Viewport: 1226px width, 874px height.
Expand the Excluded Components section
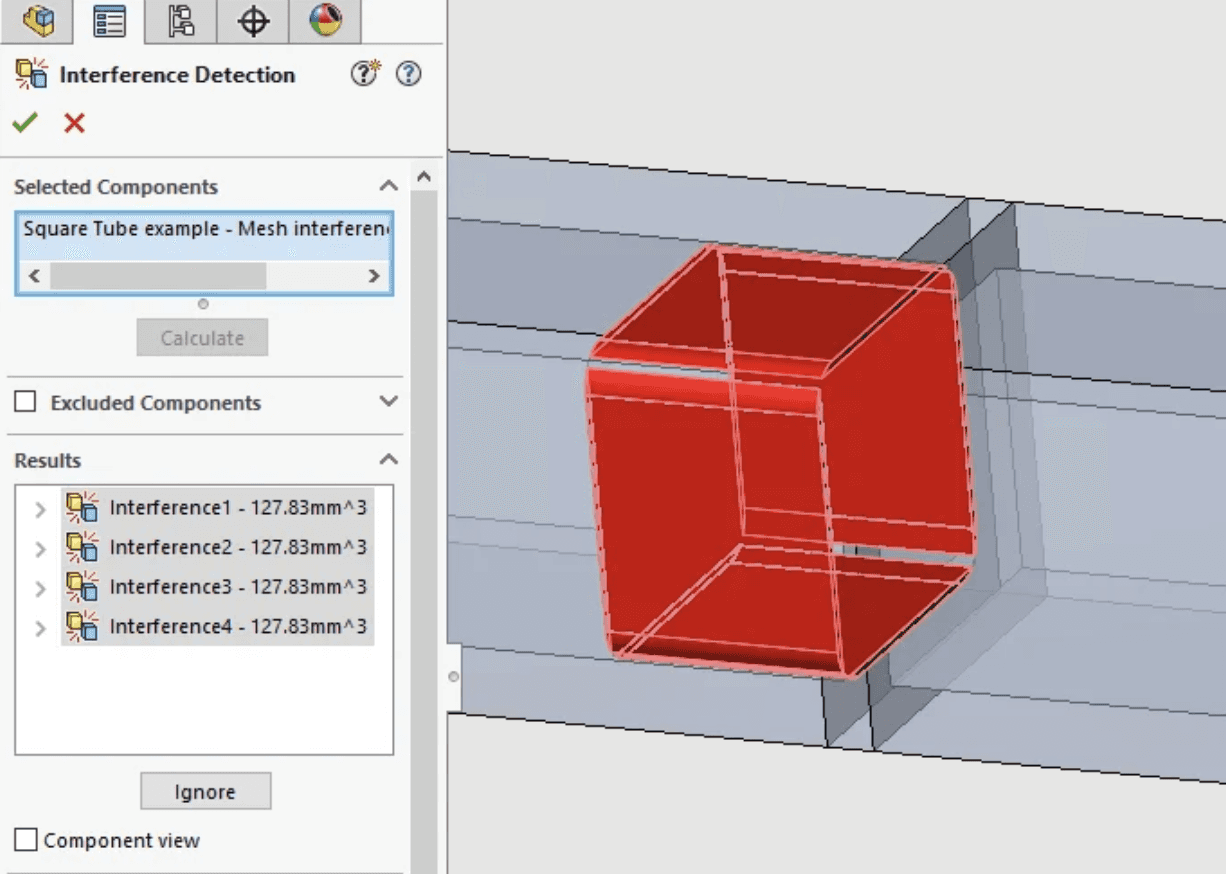pyautogui.click(x=389, y=401)
